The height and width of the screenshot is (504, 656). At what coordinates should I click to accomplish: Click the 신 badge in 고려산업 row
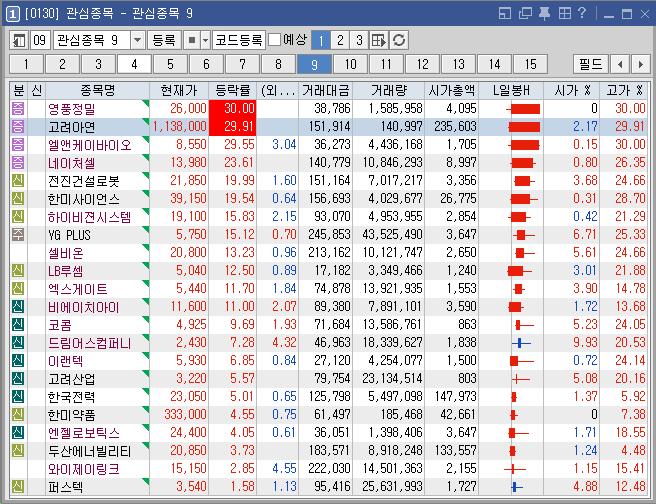[x=18, y=379]
